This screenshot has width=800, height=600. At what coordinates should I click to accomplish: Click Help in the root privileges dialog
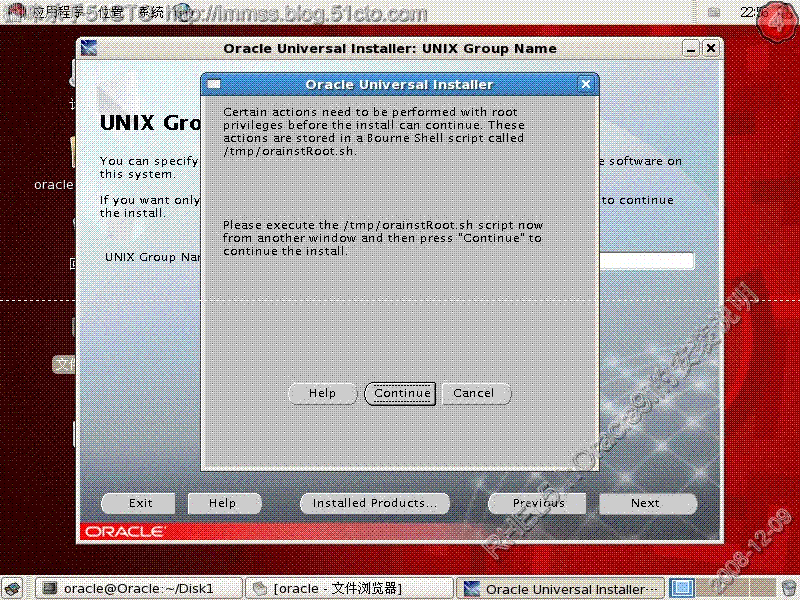pos(322,393)
